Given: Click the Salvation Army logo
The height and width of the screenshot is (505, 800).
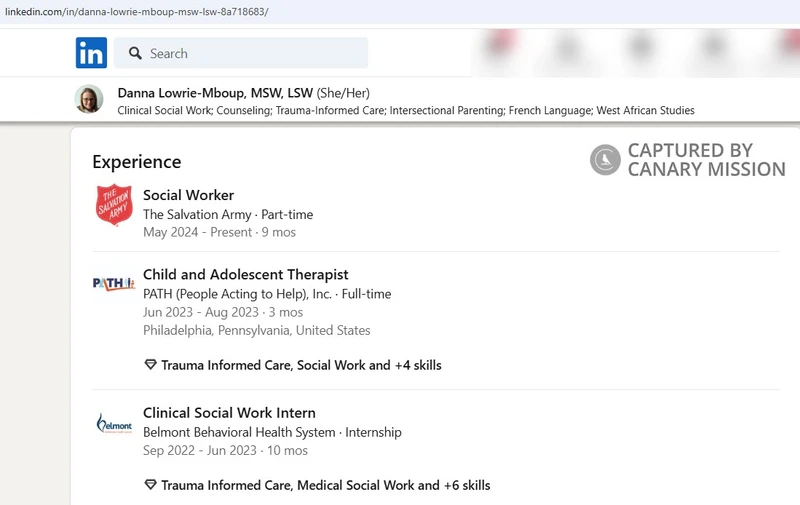Looking at the screenshot, I should point(114,204).
